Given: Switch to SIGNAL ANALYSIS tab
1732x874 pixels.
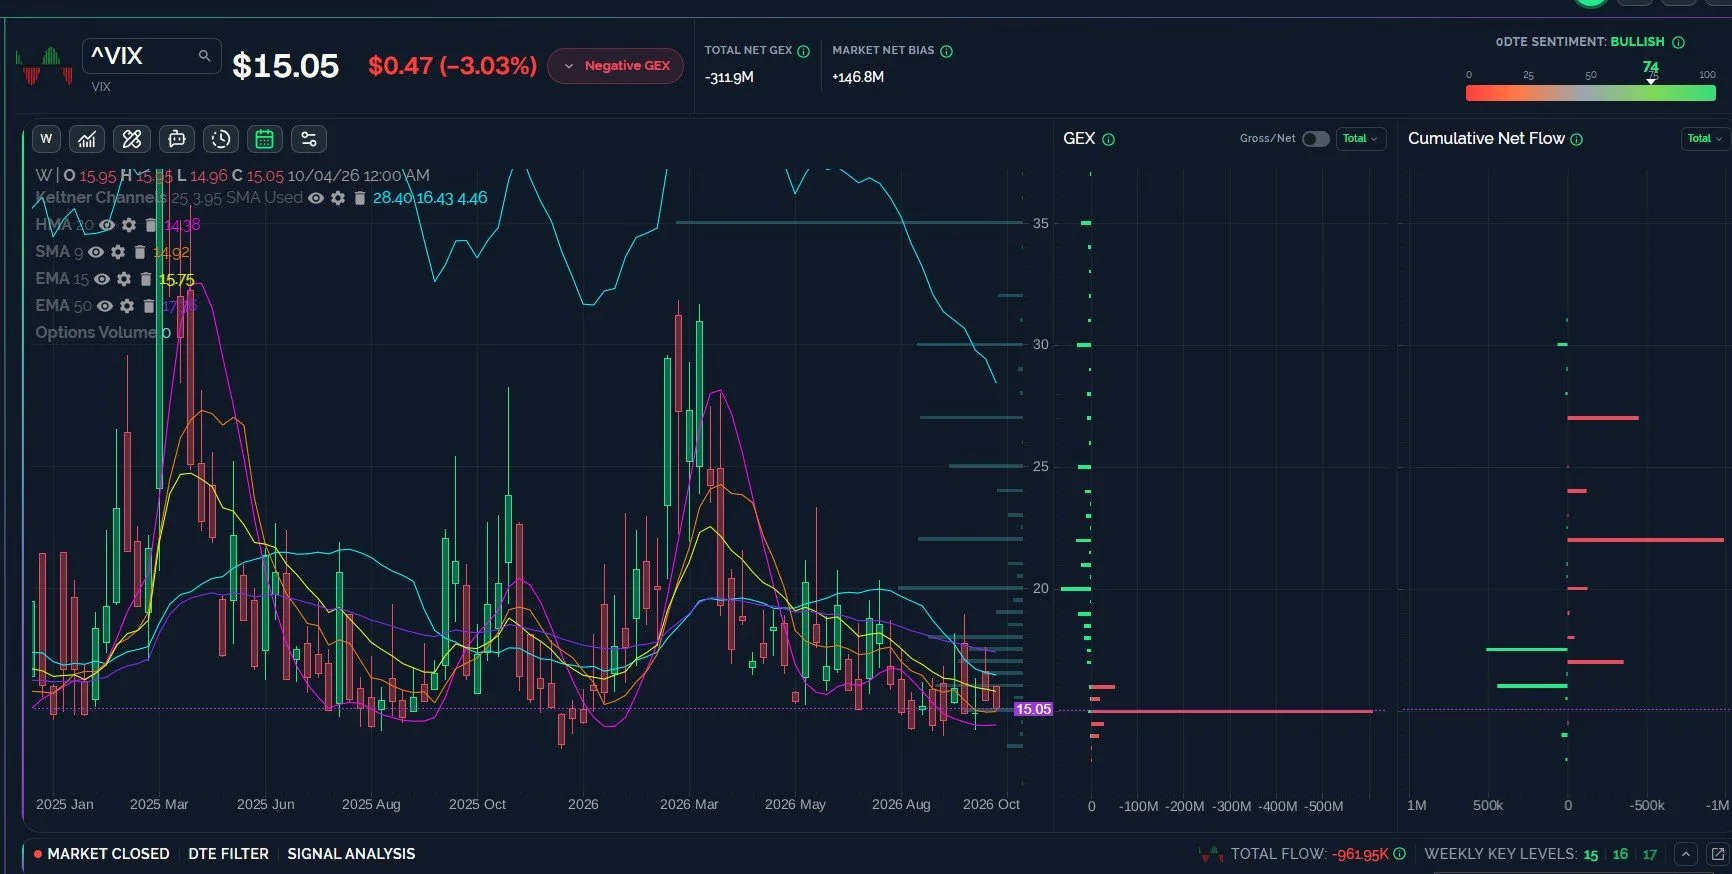Looking at the screenshot, I should [351, 854].
